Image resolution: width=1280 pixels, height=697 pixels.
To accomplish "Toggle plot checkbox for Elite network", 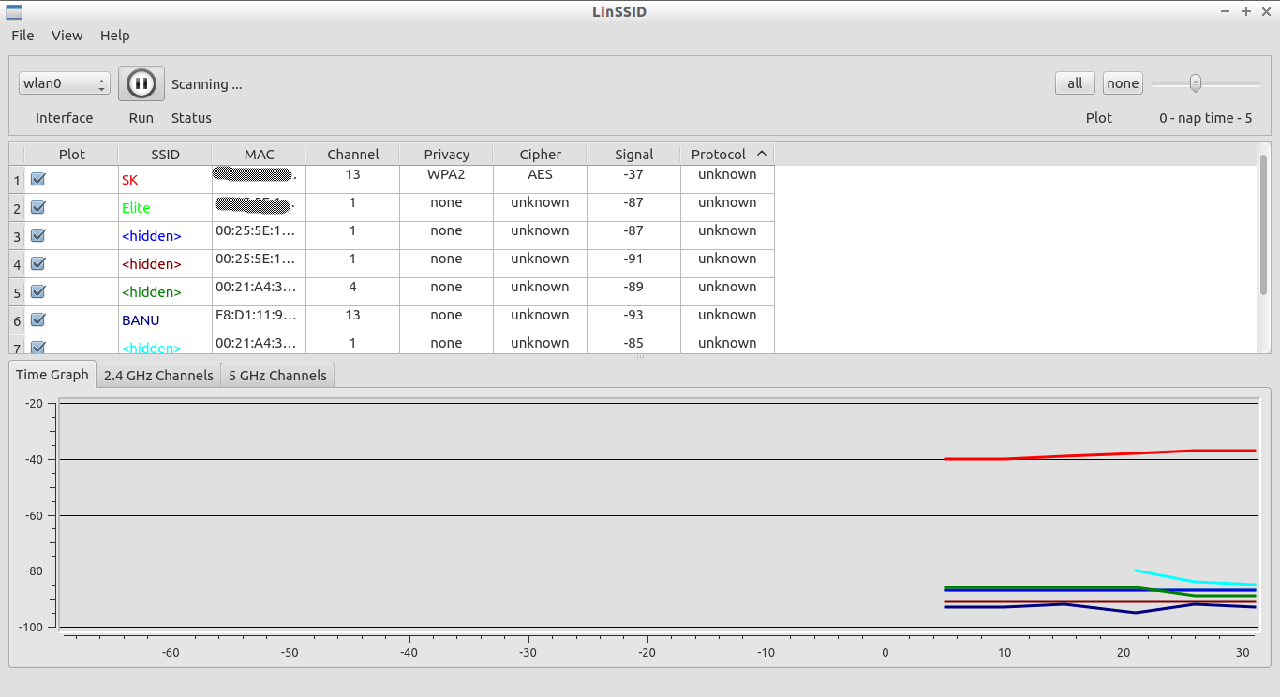I will [38, 207].
